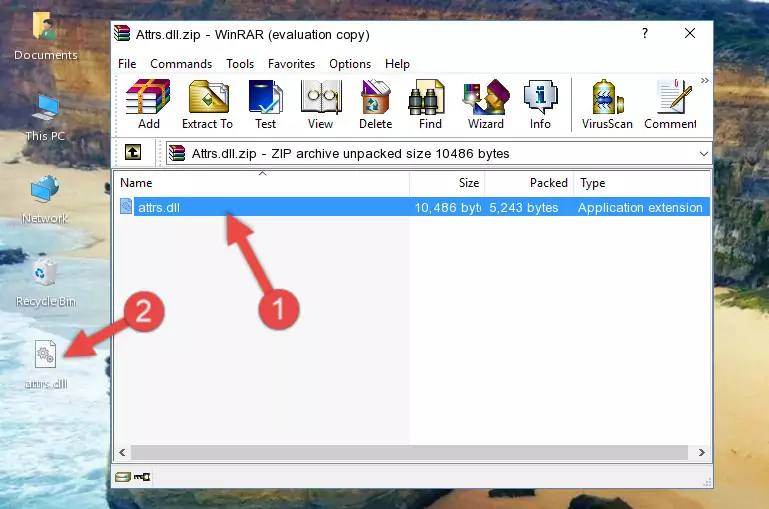Screen dimensions: 769x509
Task: Select the attrs.dll file on desktop
Action: tap(46, 365)
